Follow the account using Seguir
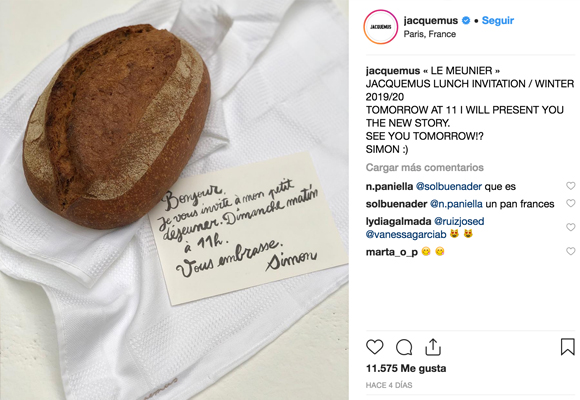The width and height of the screenshot is (580, 400). click(x=498, y=20)
